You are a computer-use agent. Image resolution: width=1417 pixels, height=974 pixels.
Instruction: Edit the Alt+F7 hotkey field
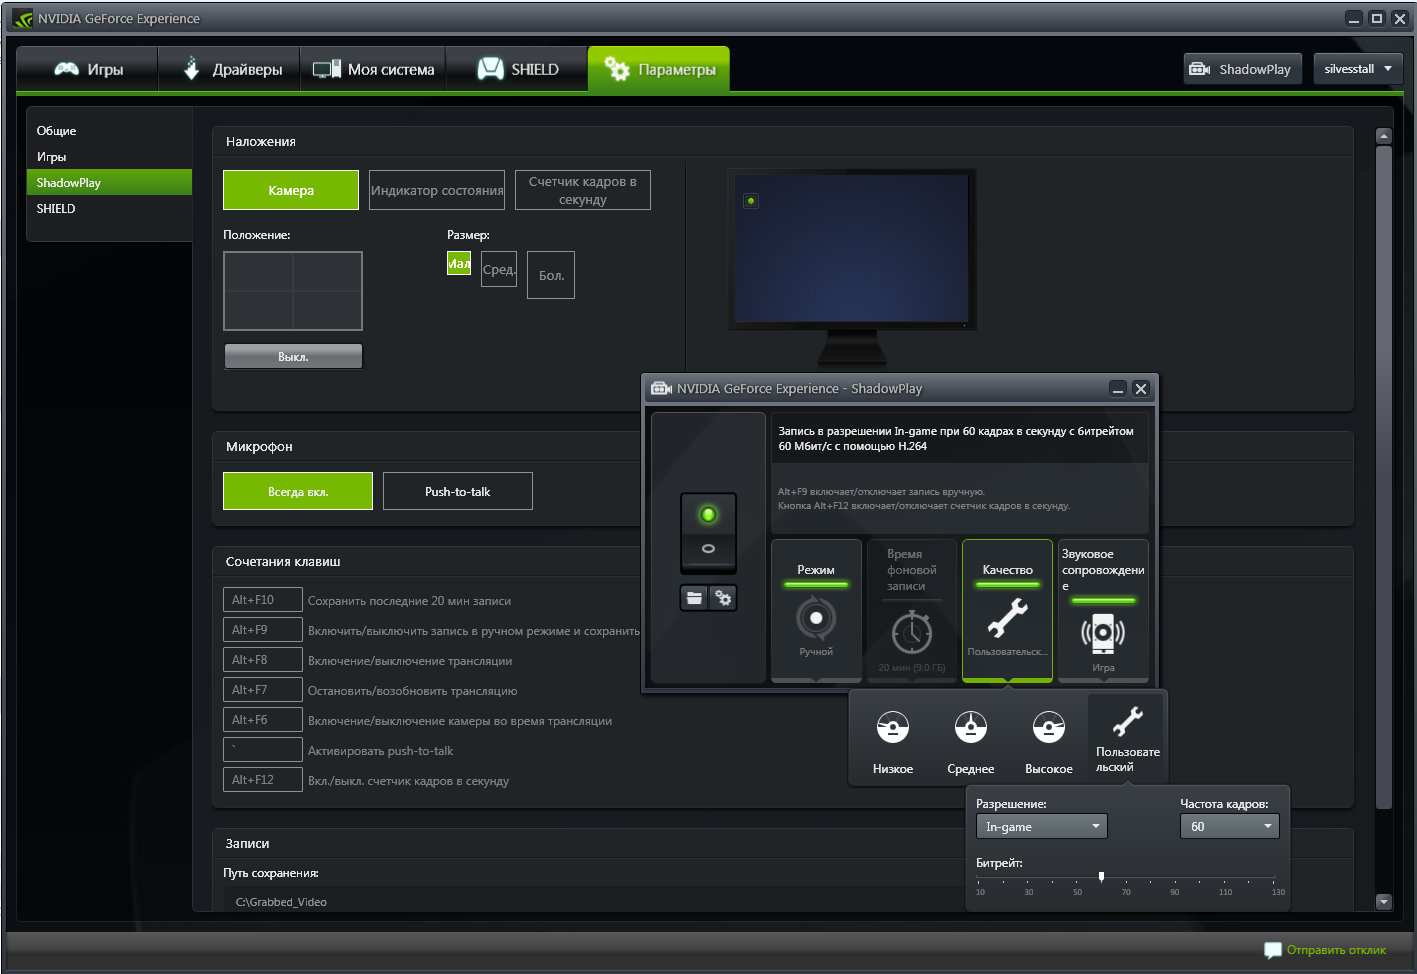click(263, 690)
